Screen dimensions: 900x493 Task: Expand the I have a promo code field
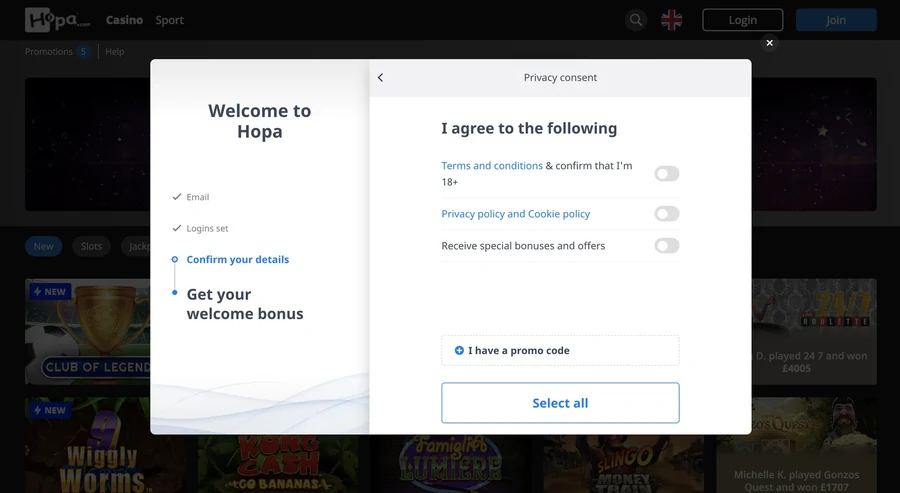pyautogui.click(x=560, y=351)
